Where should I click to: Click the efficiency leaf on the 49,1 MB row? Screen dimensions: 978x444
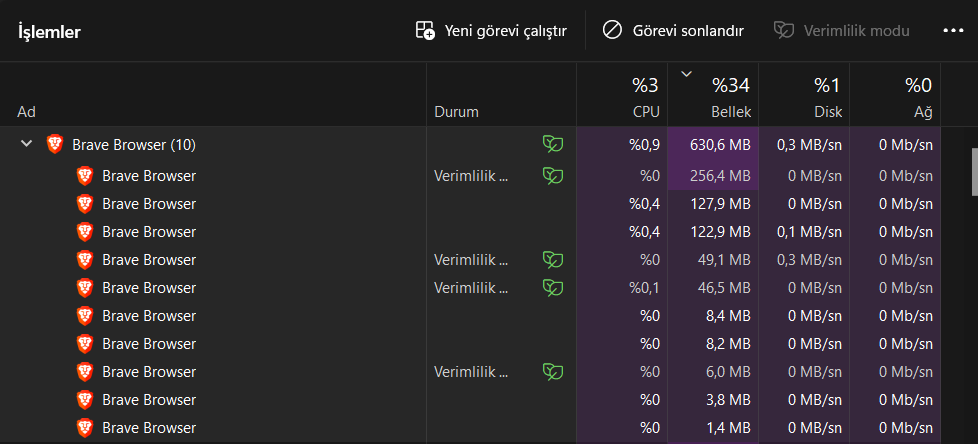(x=552, y=260)
